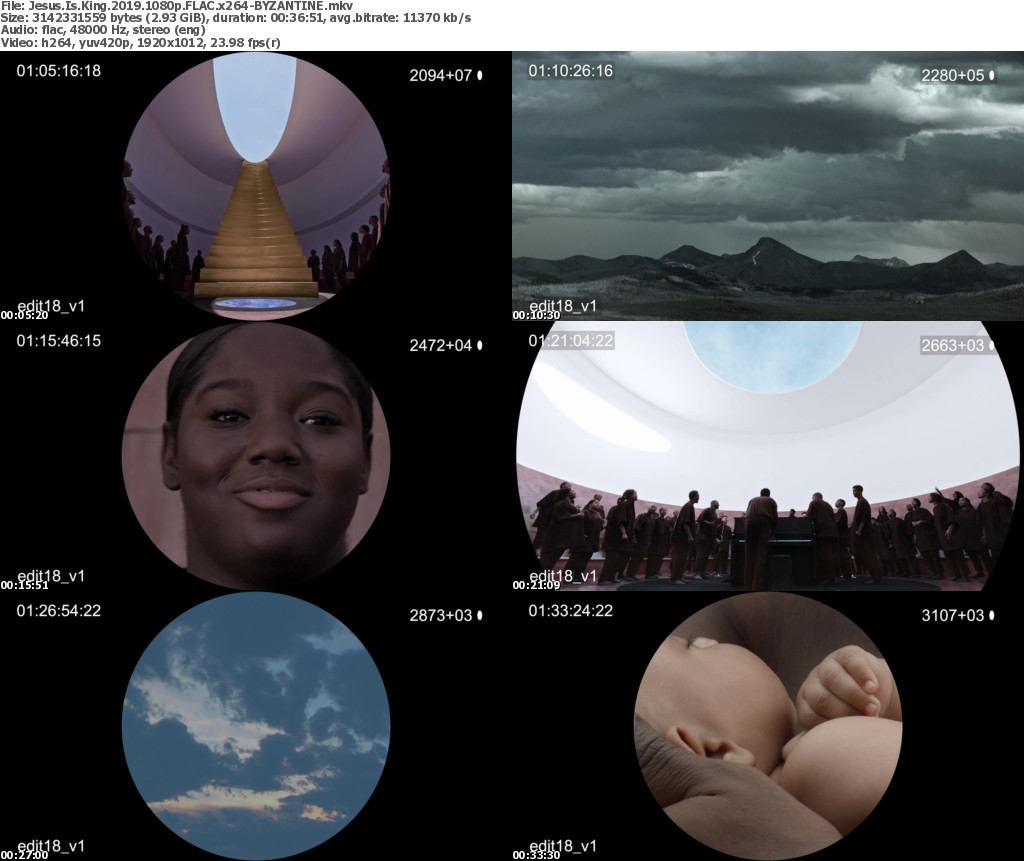
Task: Click the white oval marker beside 3107+03
Action: pos(992,615)
